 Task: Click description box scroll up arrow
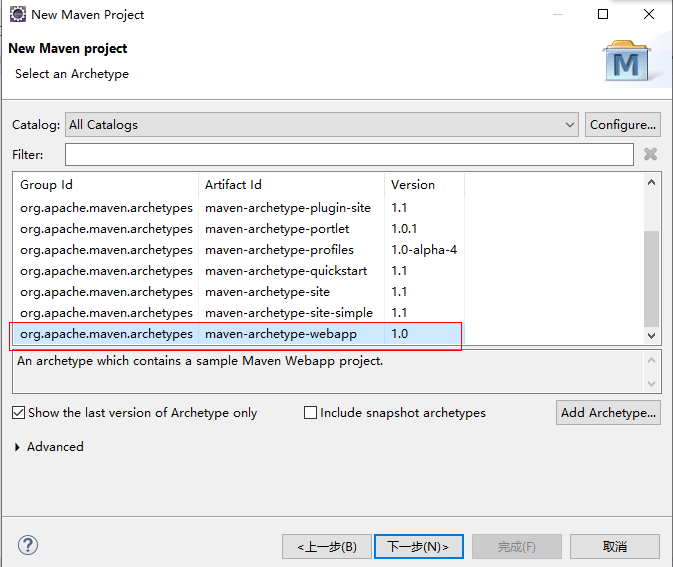pyautogui.click(x=651, y=360)
